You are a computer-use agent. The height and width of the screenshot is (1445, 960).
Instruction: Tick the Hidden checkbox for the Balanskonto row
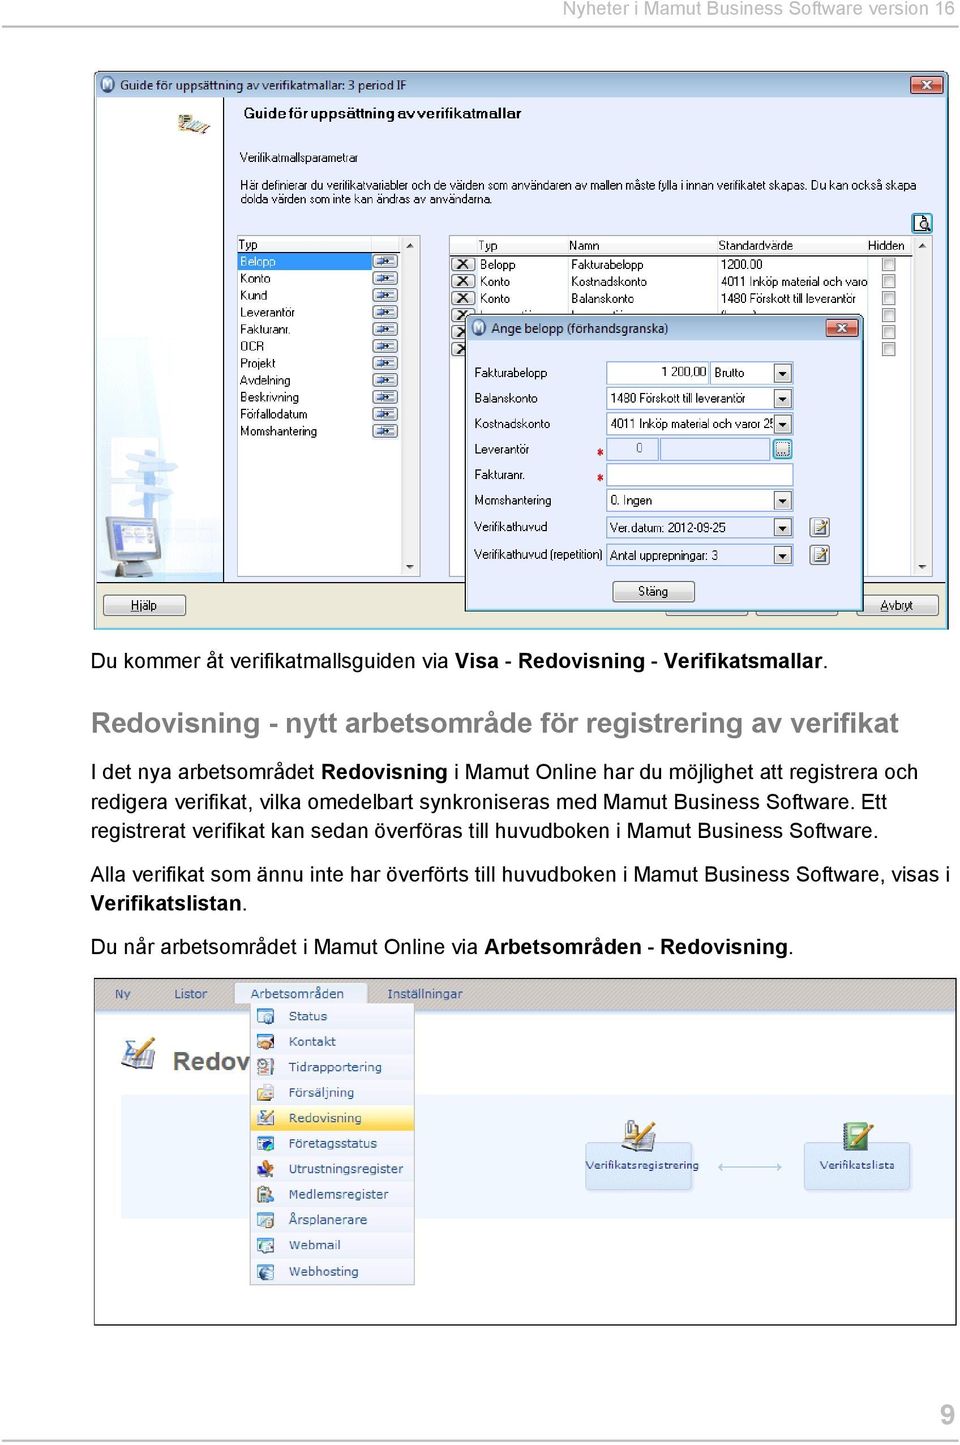pos(889,299)
